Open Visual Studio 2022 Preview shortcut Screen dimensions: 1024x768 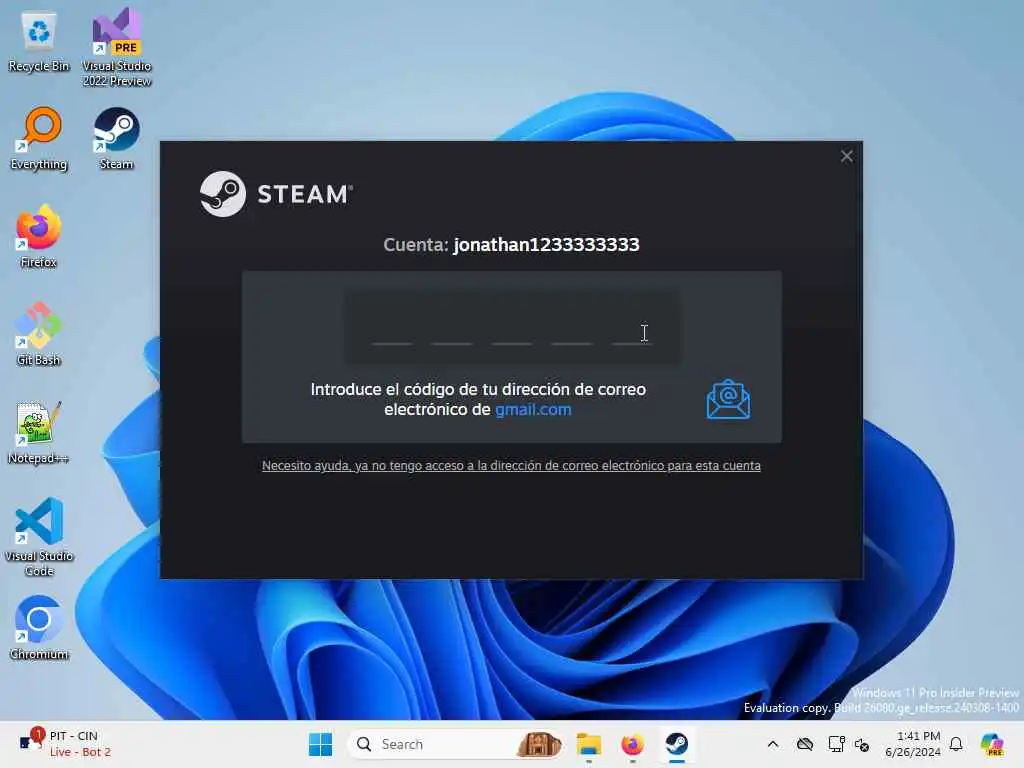(117, 47)
